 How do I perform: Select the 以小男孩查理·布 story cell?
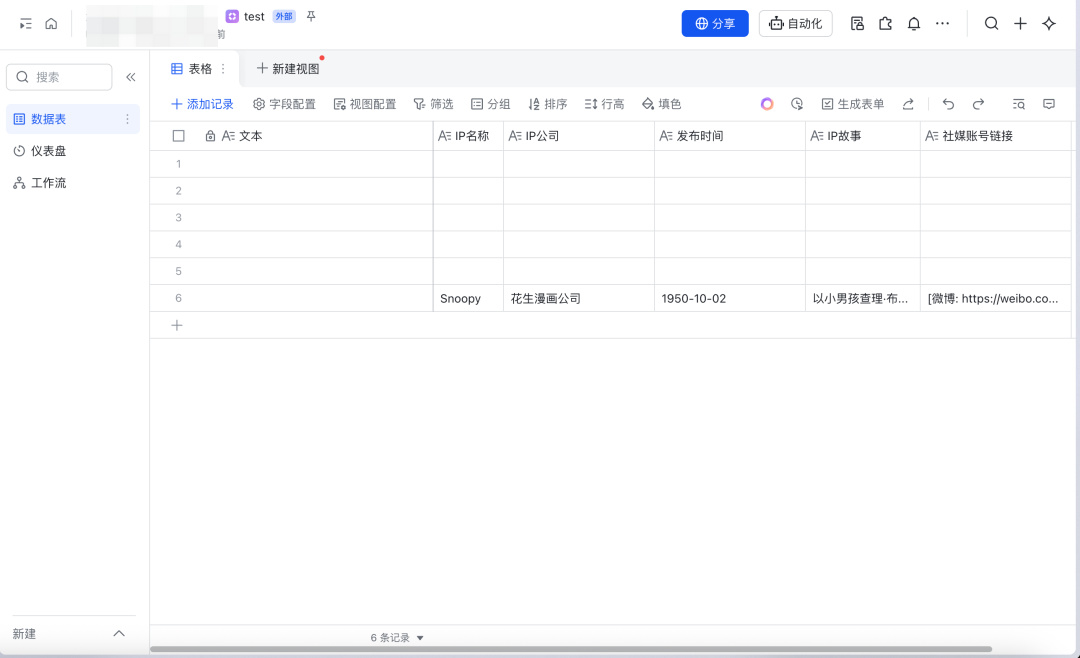click(x=862, y=298)
